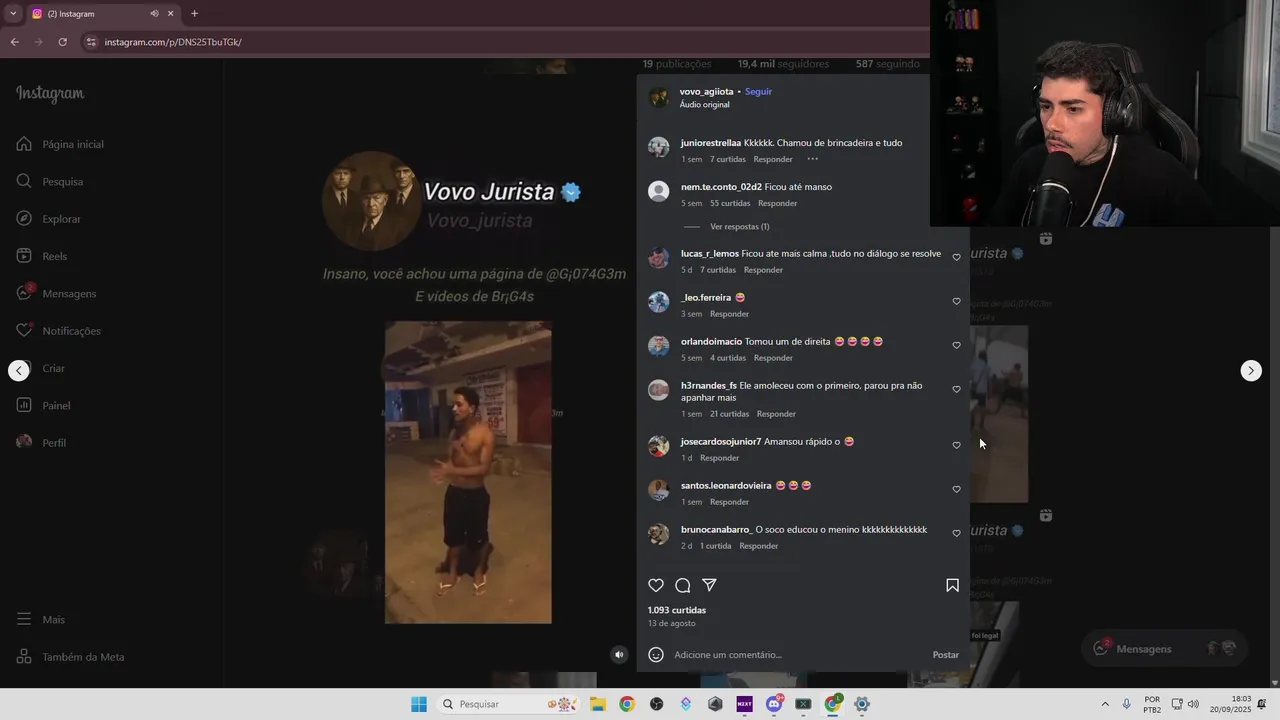
Task: Open Perfil in the sidebar
Action: 41,442
